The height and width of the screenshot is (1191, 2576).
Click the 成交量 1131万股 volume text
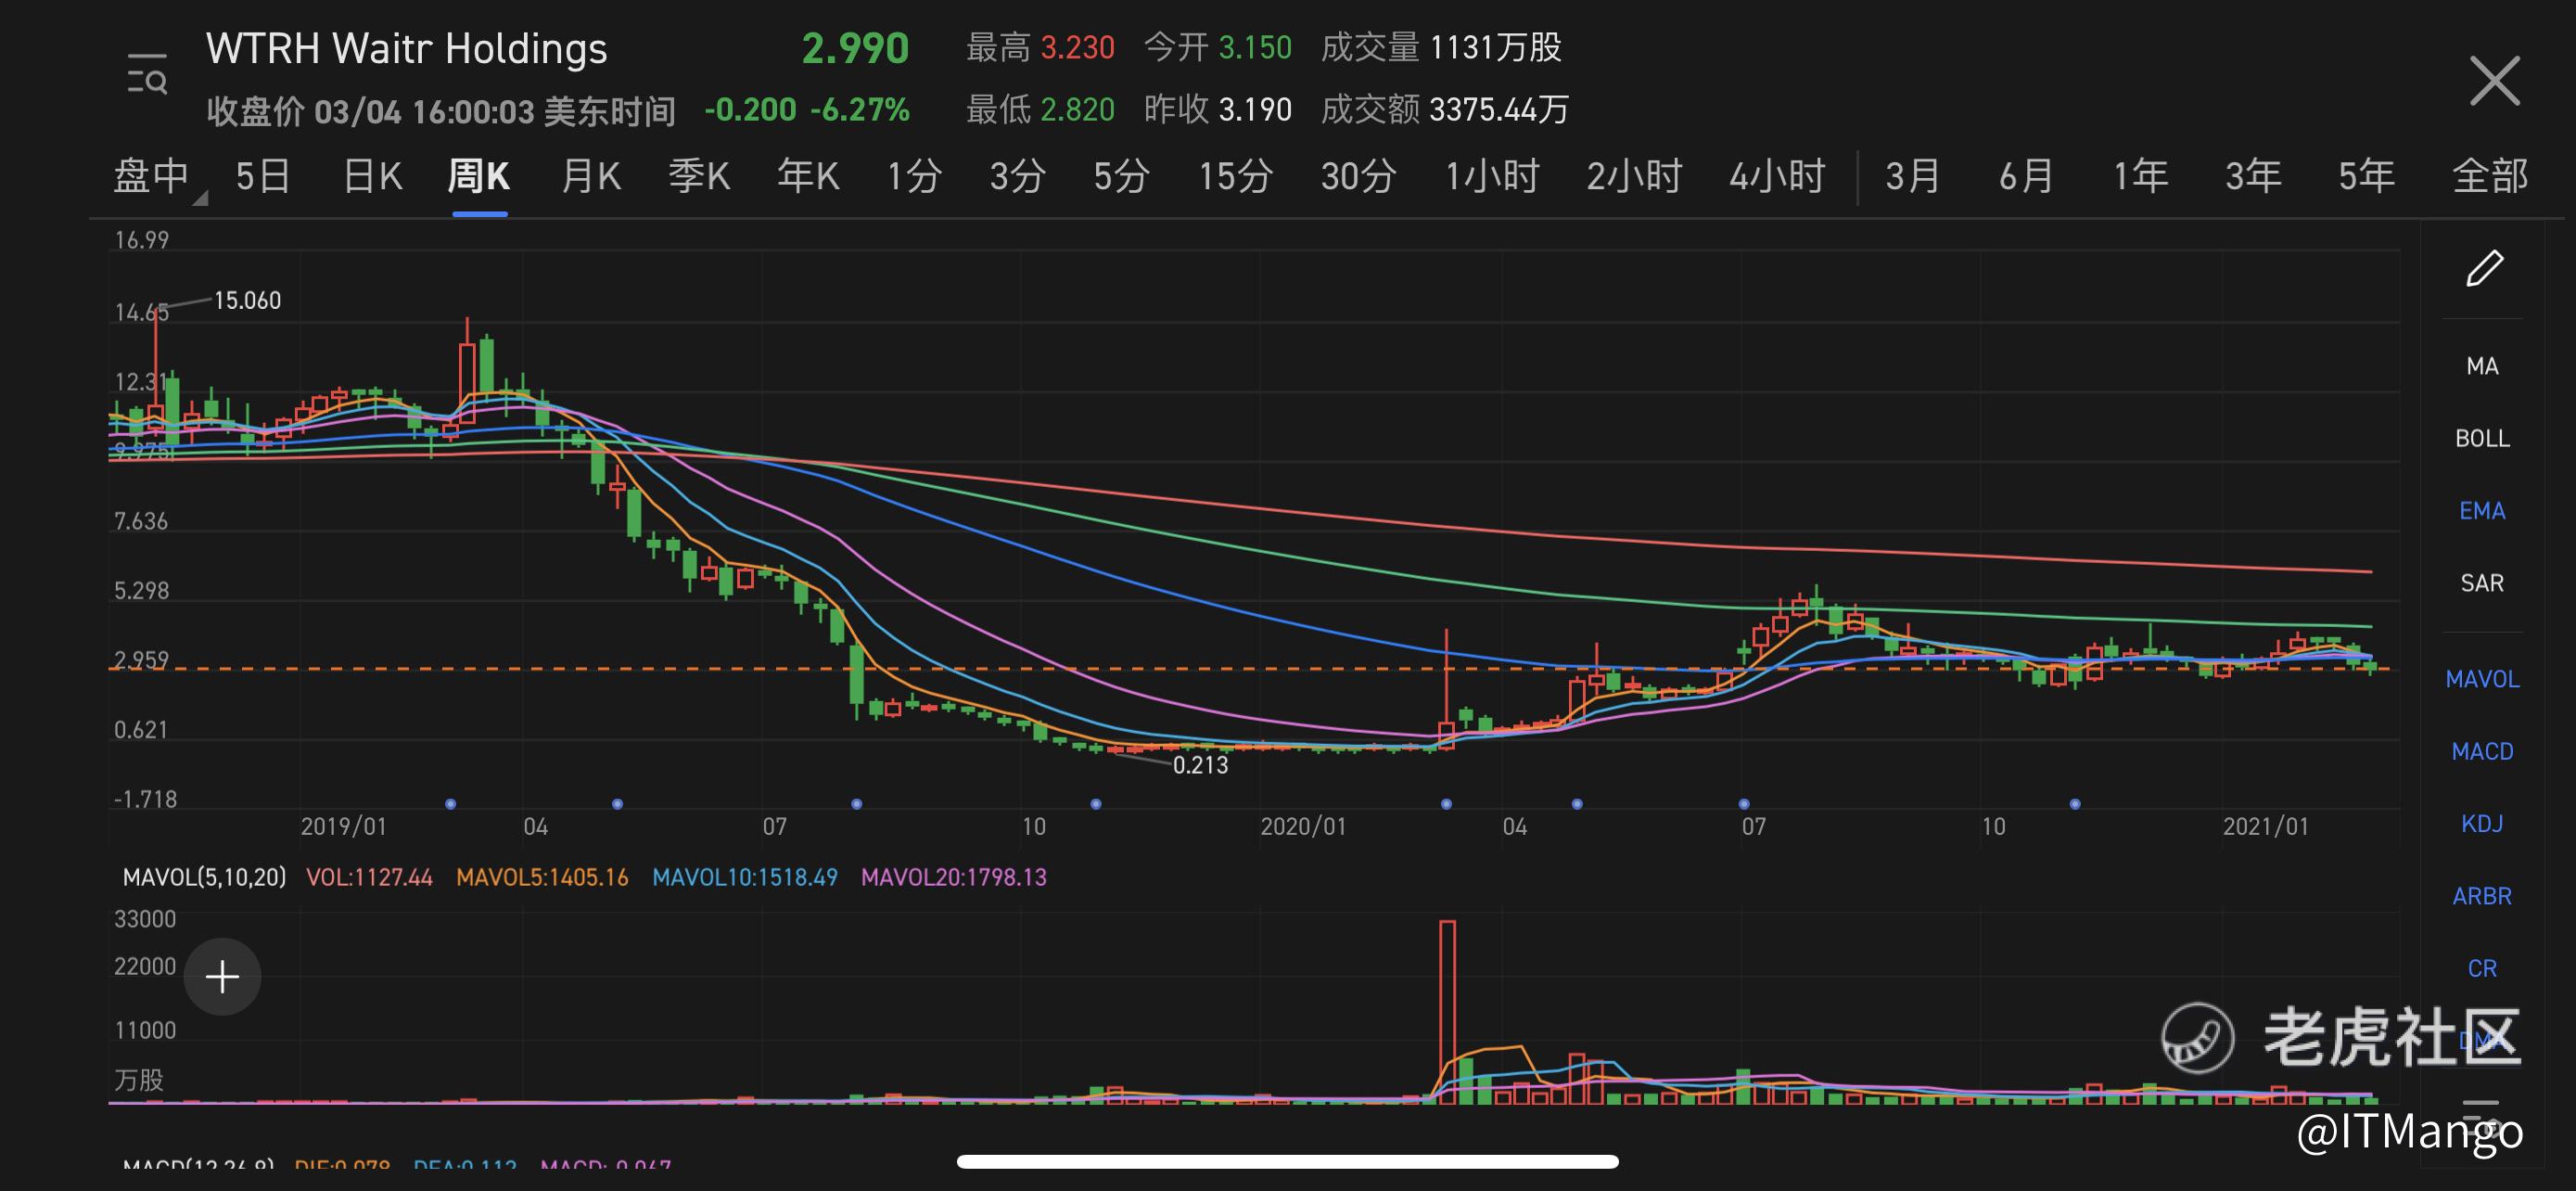click(x=1441, y=47)
